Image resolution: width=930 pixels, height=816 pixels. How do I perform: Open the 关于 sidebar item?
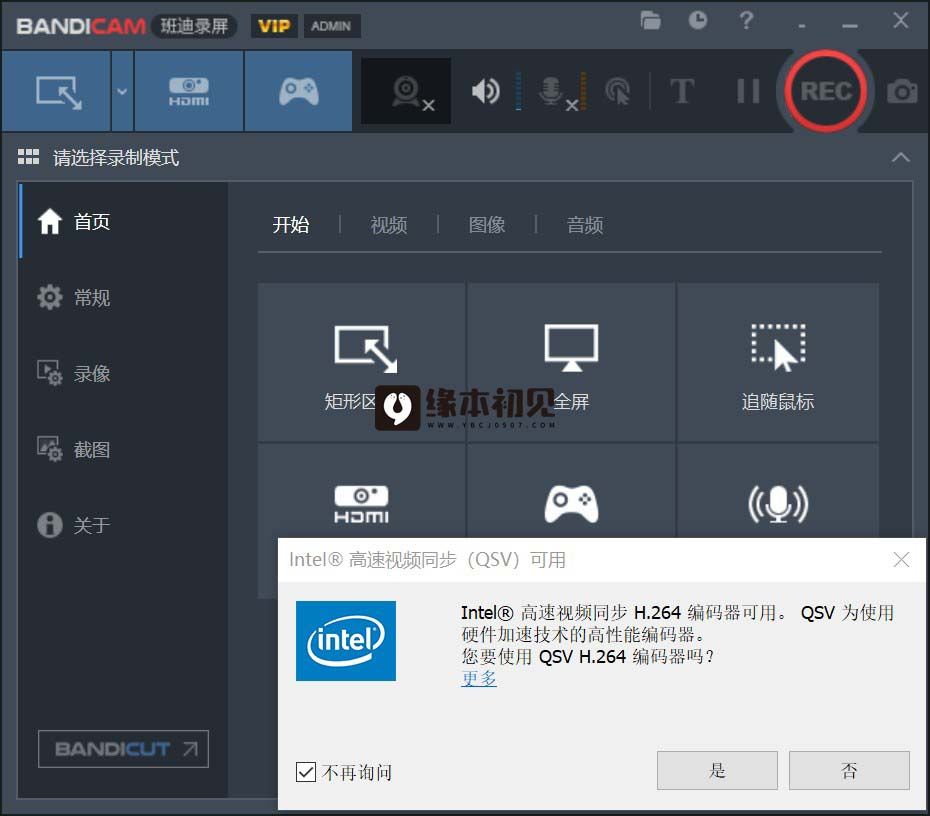123,525
